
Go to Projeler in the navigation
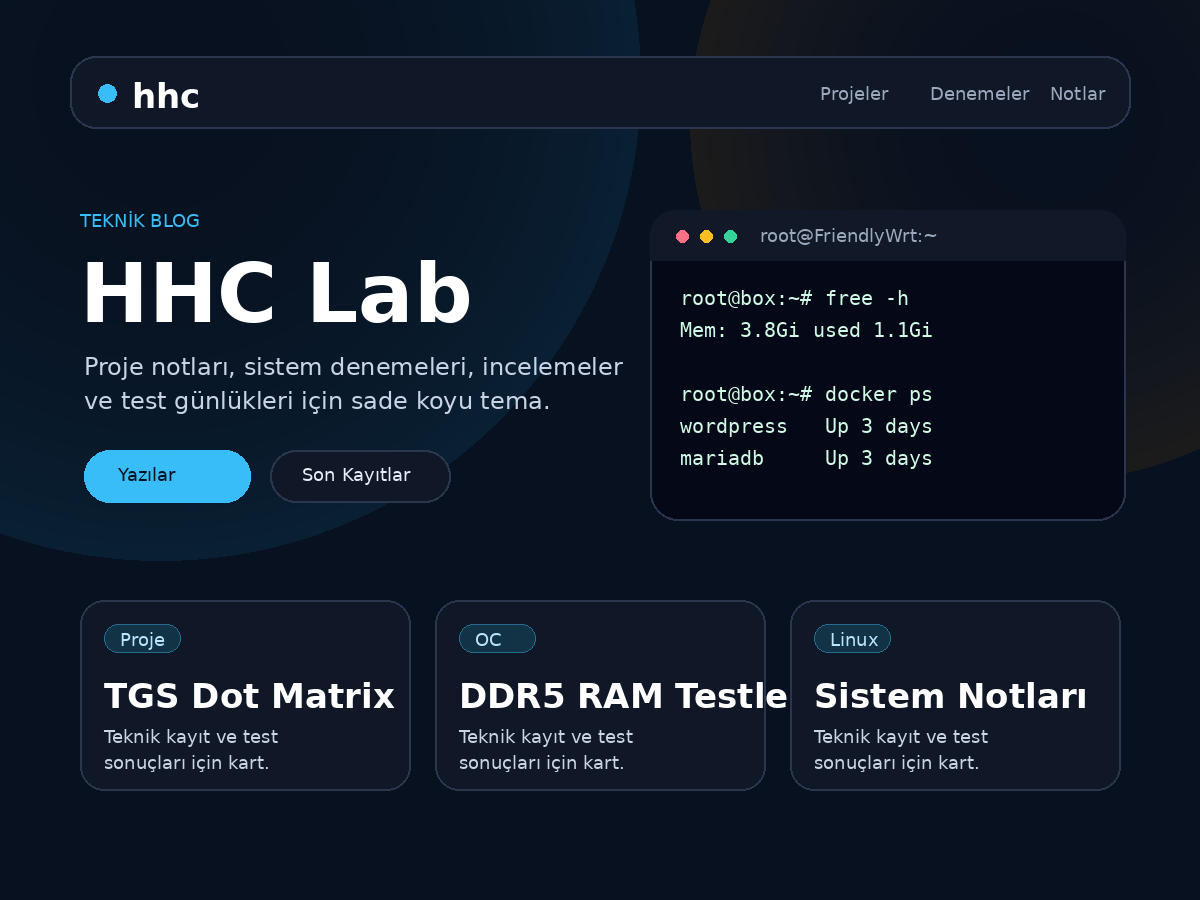tap(854, 94)
